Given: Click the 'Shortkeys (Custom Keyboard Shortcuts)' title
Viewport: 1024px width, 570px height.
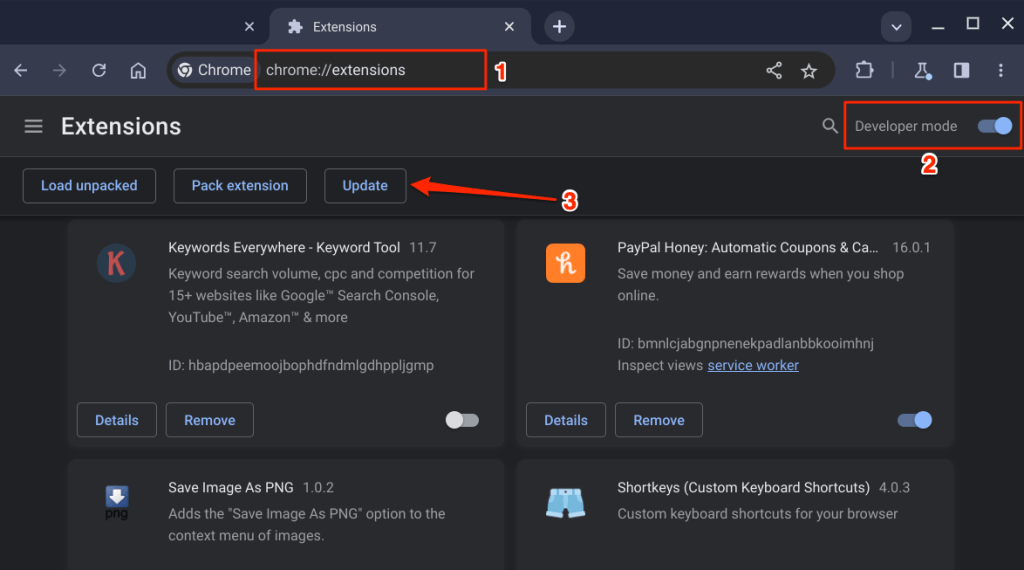Looking at the screenshot, I should 743,488.
